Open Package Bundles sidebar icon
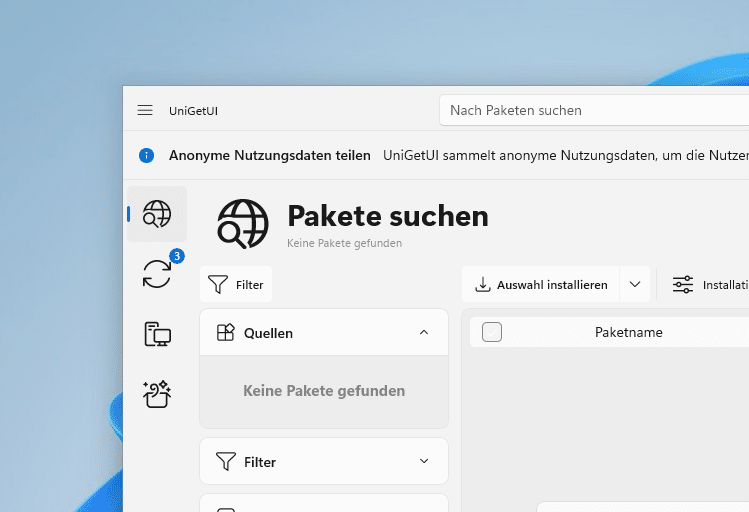The width and height of the screenshot is (749, 512). tap(157, 394)
